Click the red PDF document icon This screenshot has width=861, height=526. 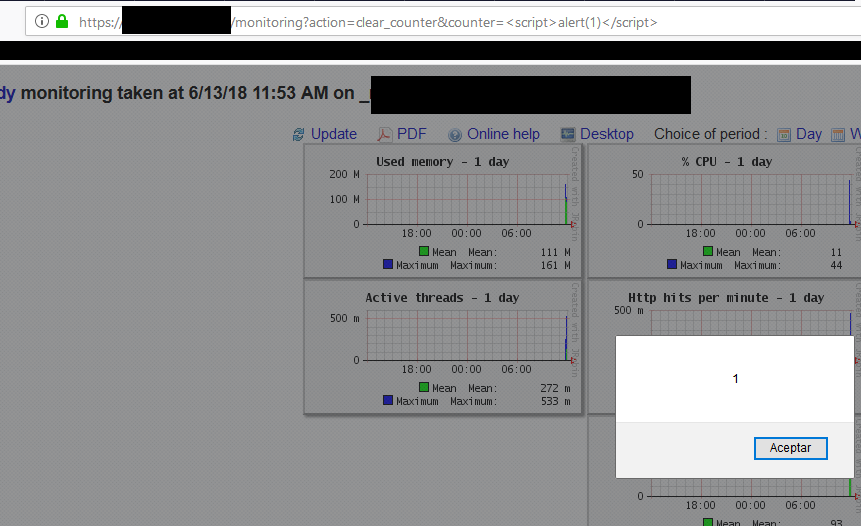[x=384, y=135]
